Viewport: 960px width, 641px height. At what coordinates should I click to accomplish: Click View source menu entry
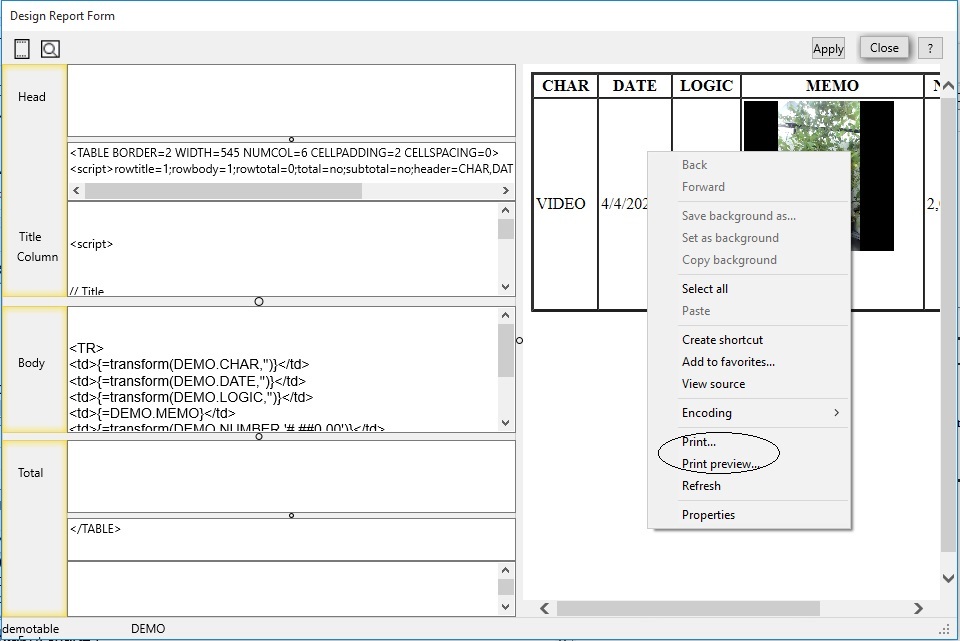[713, 384]
